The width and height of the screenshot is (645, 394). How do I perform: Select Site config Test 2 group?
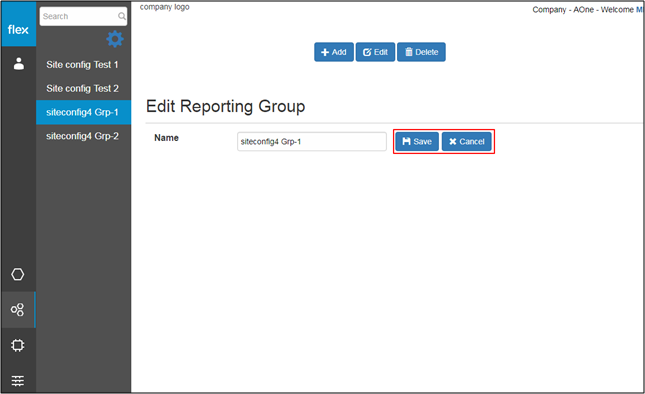click(84, 88)
